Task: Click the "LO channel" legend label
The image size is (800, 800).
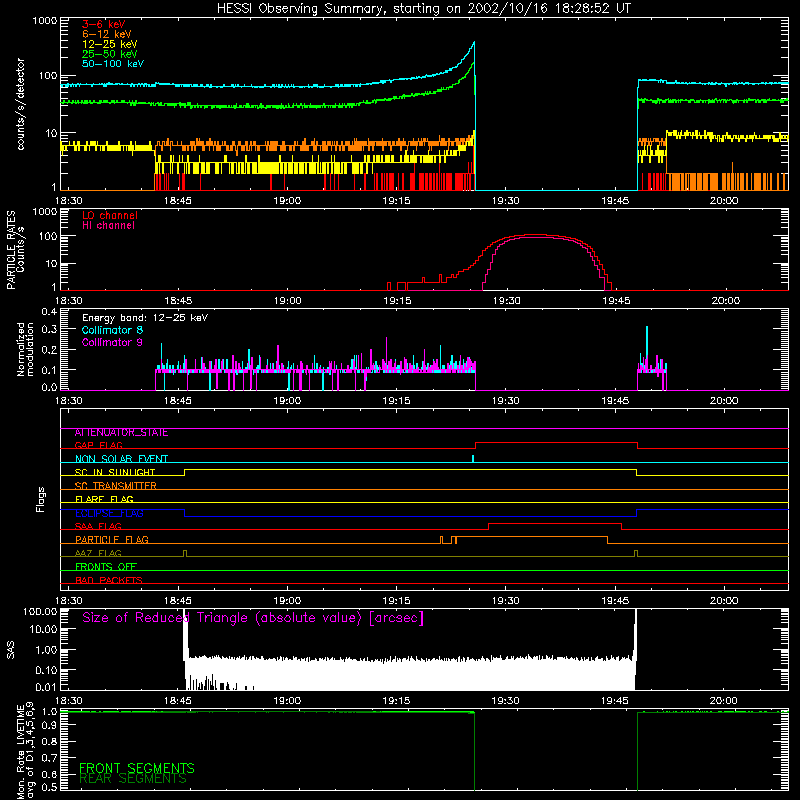Action: pyautogui.click(x=110, y=215)
